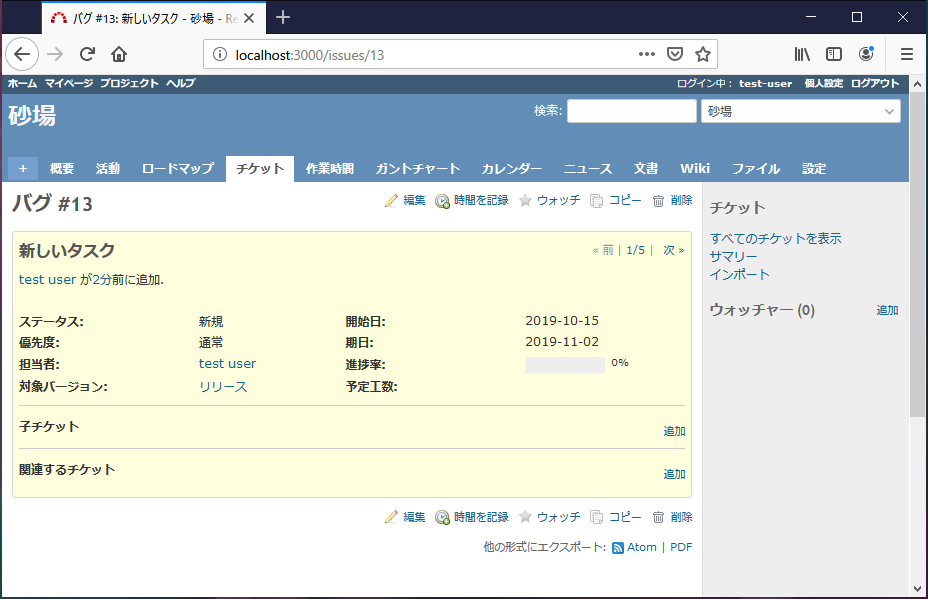The image size is (928, 599).
Task: Open the カレンダー tab
Action: [511, 169]
